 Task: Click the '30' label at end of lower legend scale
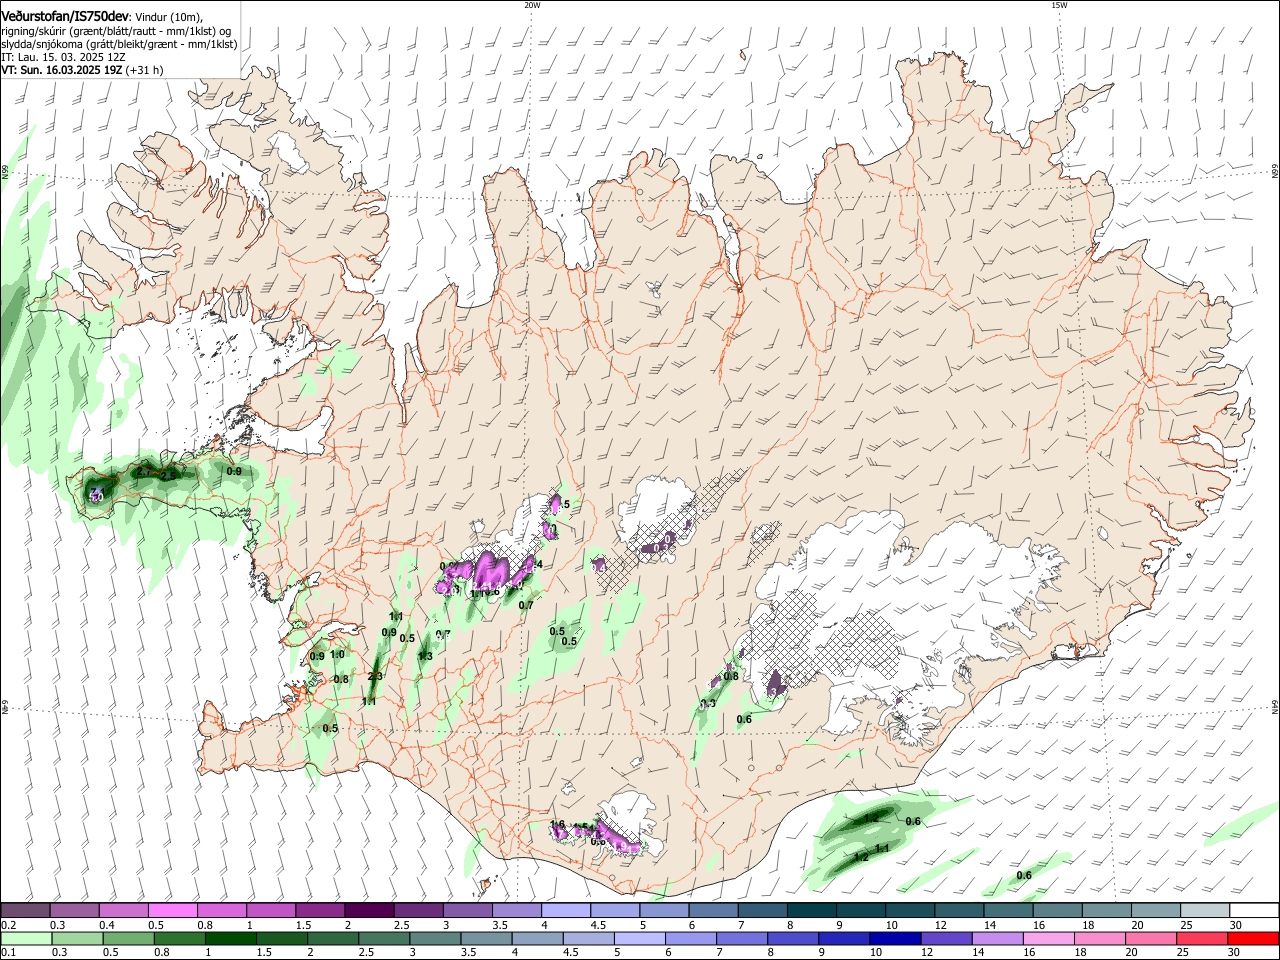pos(1233,953)
